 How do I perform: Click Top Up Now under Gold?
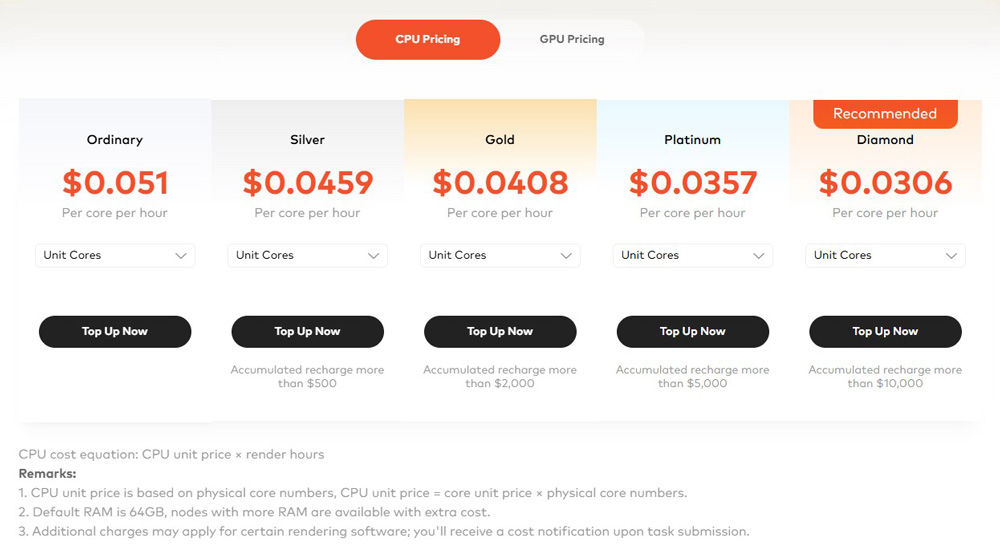click(x=500, y=331)
